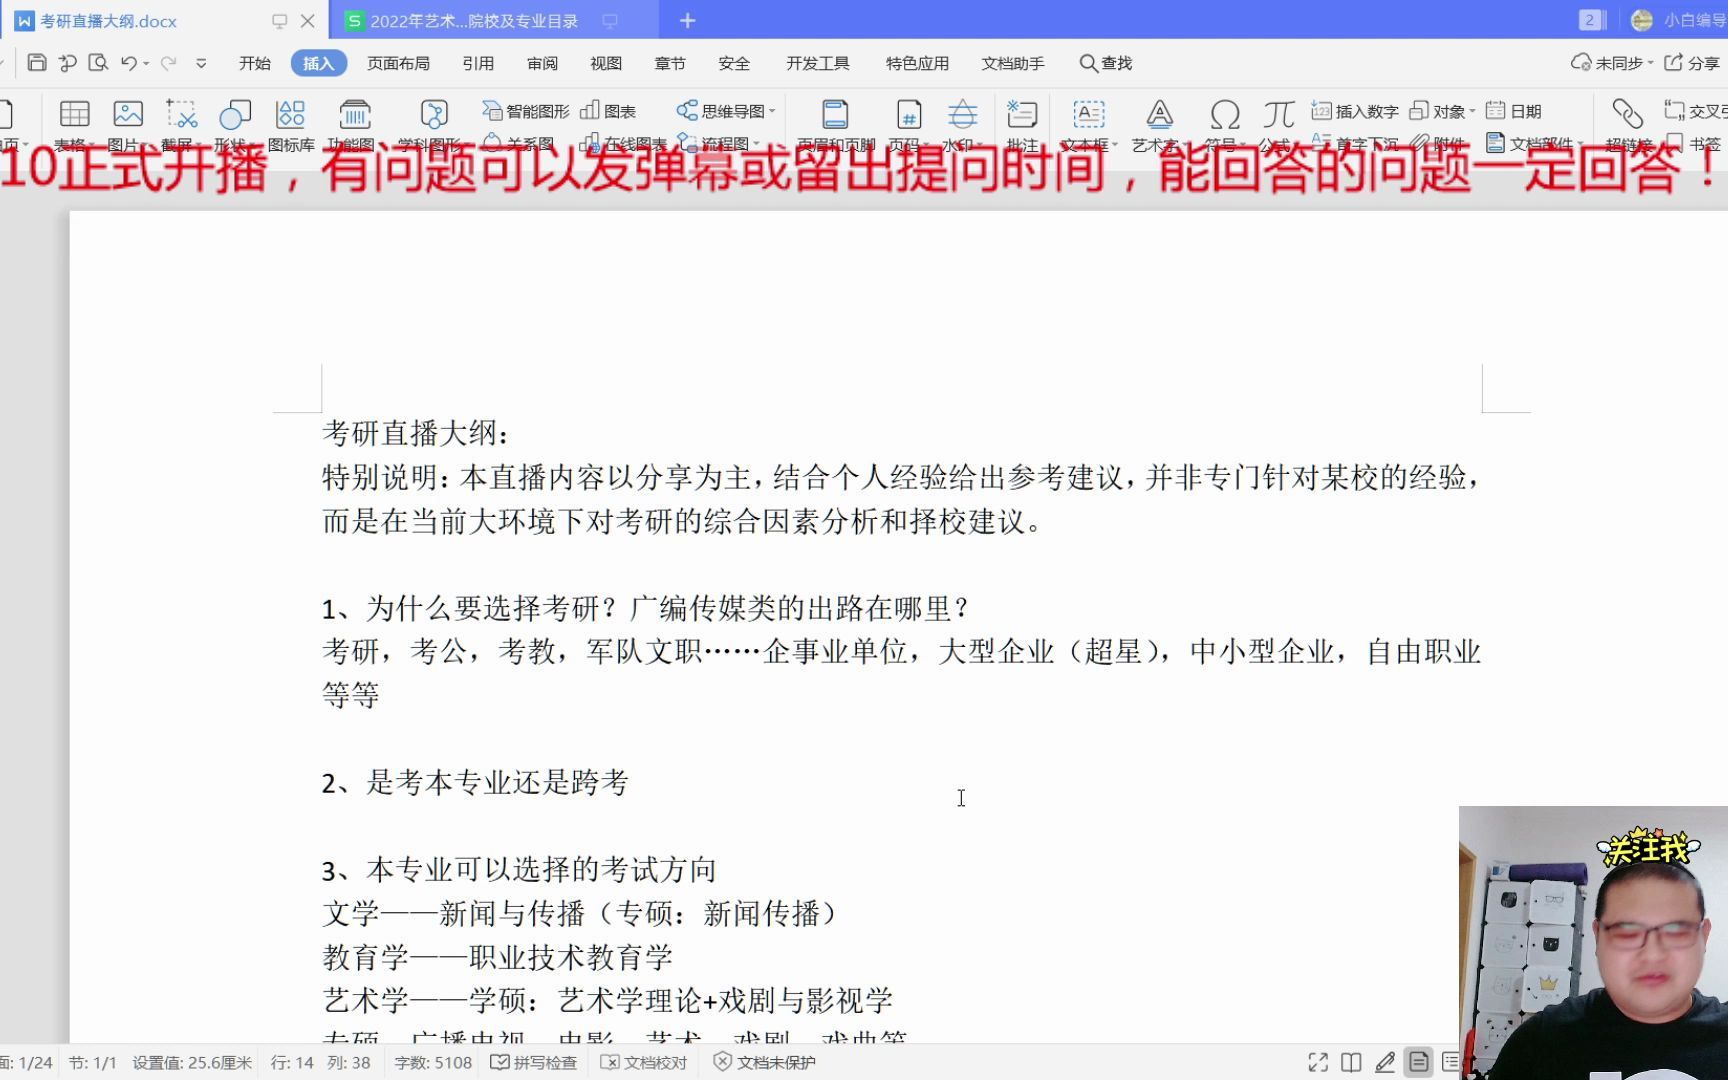
Task: Click the reading mode book icon
Action: click(x=1351, y=1062)
